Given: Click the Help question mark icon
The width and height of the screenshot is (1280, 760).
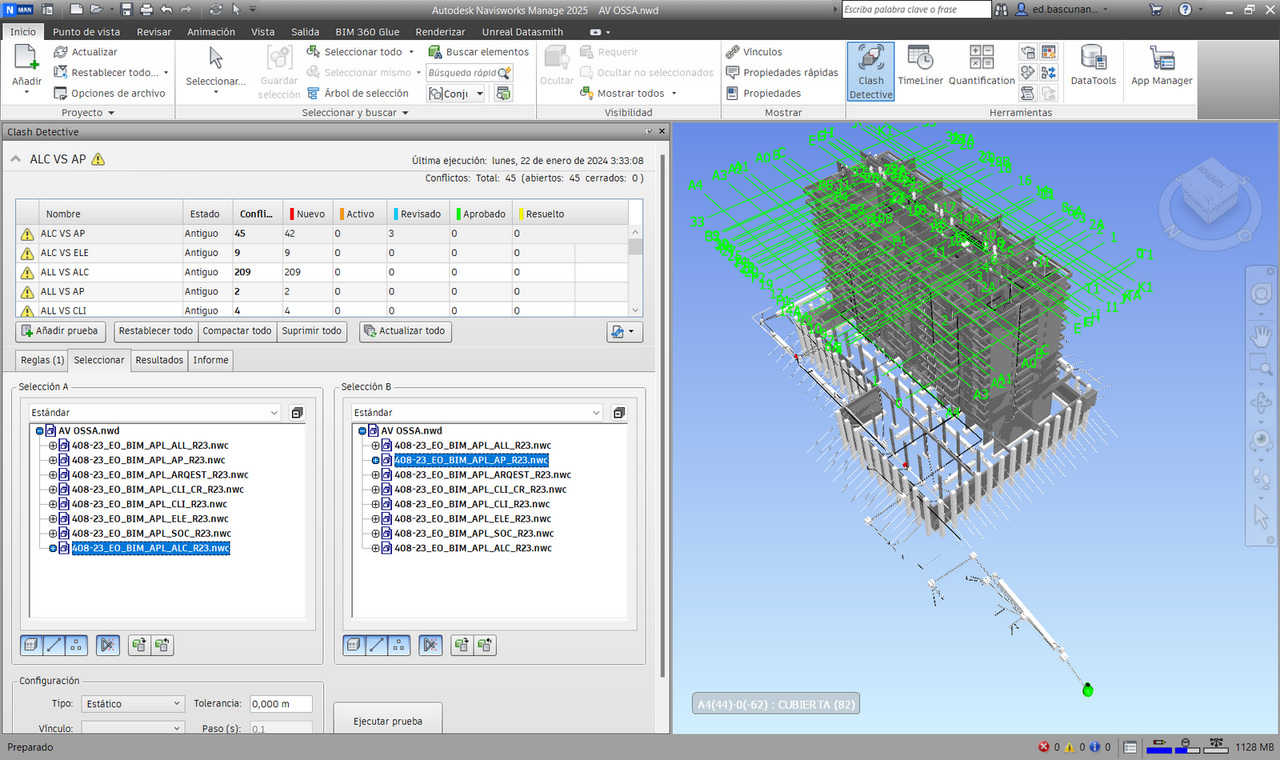Looking at the screenshot, I should click(x=1184, y=9).
